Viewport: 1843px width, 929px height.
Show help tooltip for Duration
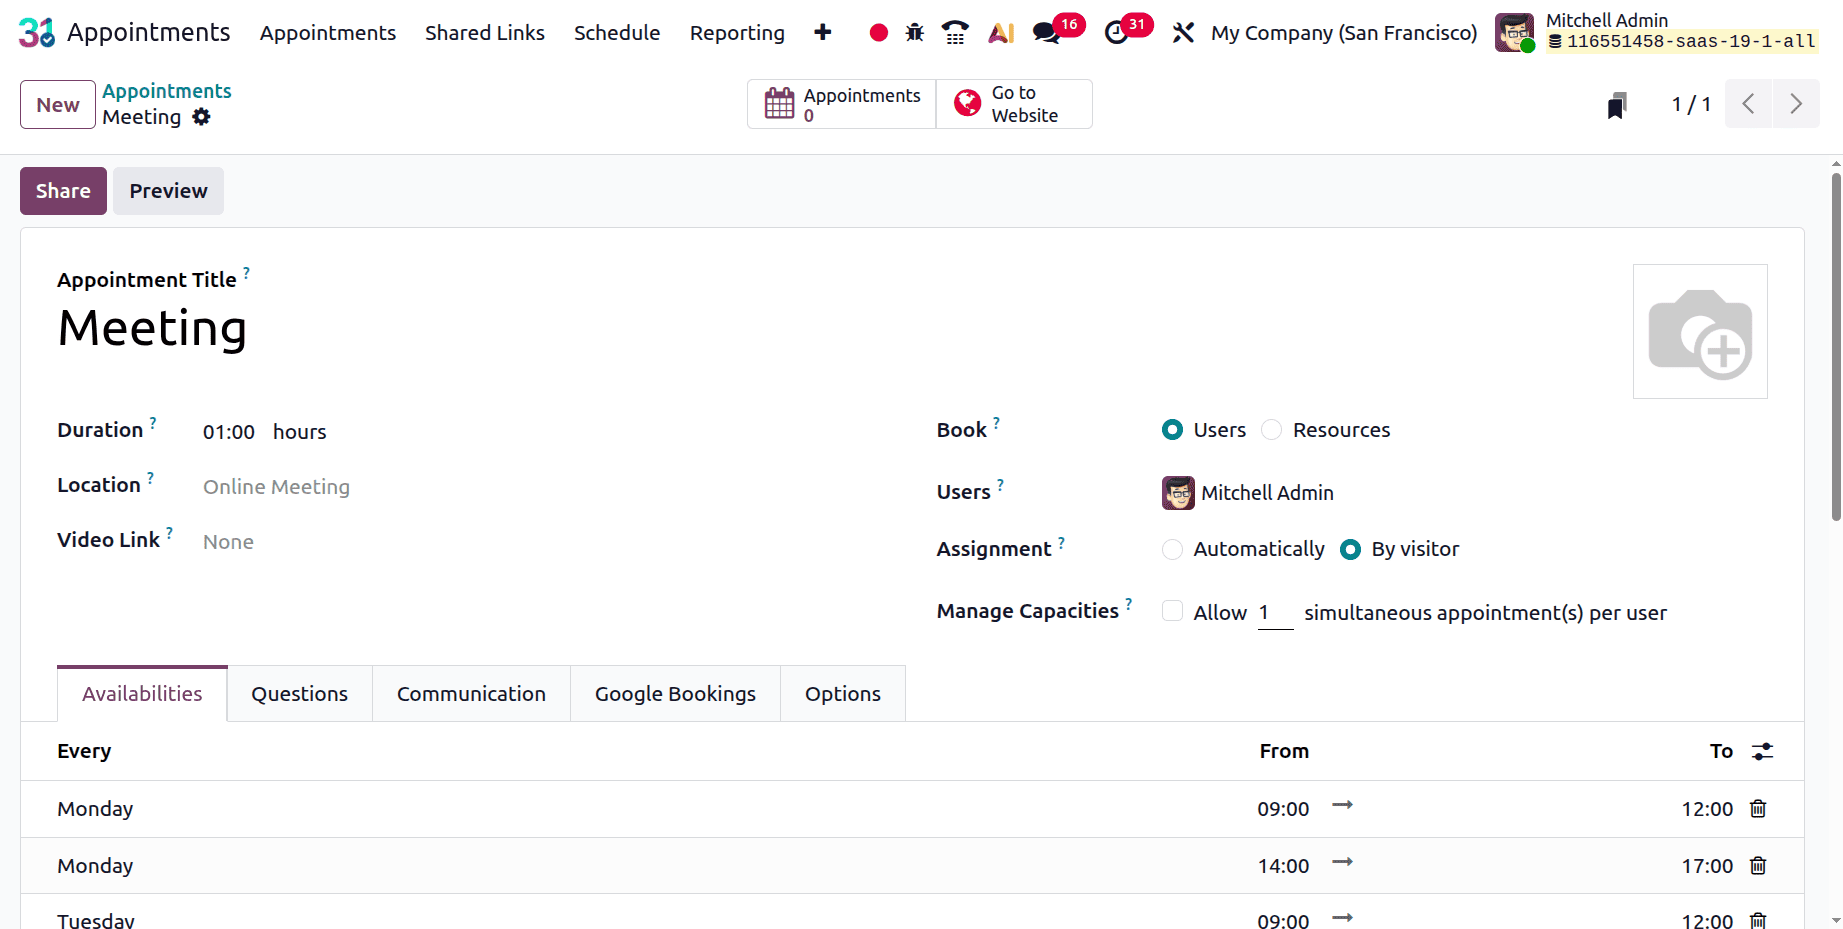pyautogui.click(x=153, y=422)
